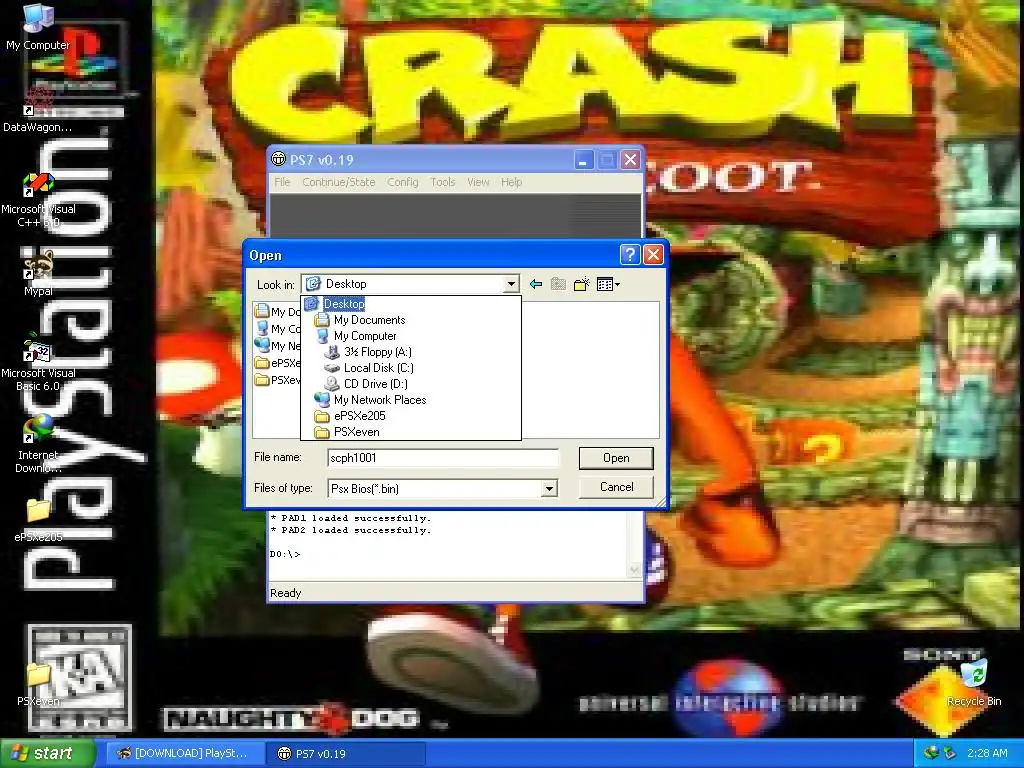Minimize the PS7 v0.19 window
The width and height of the screenshot is (1024, 768).
click(584, 160)
